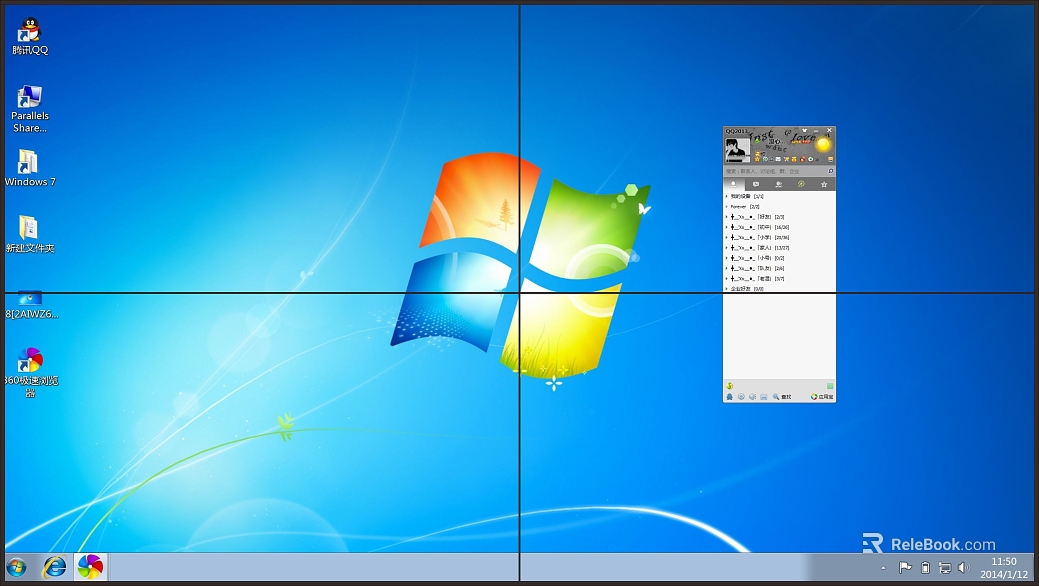This screenshot has width=1039, height=586.
Task: Open the Parallels Share desktop shortcut
Action: click(x=30, y=109)
